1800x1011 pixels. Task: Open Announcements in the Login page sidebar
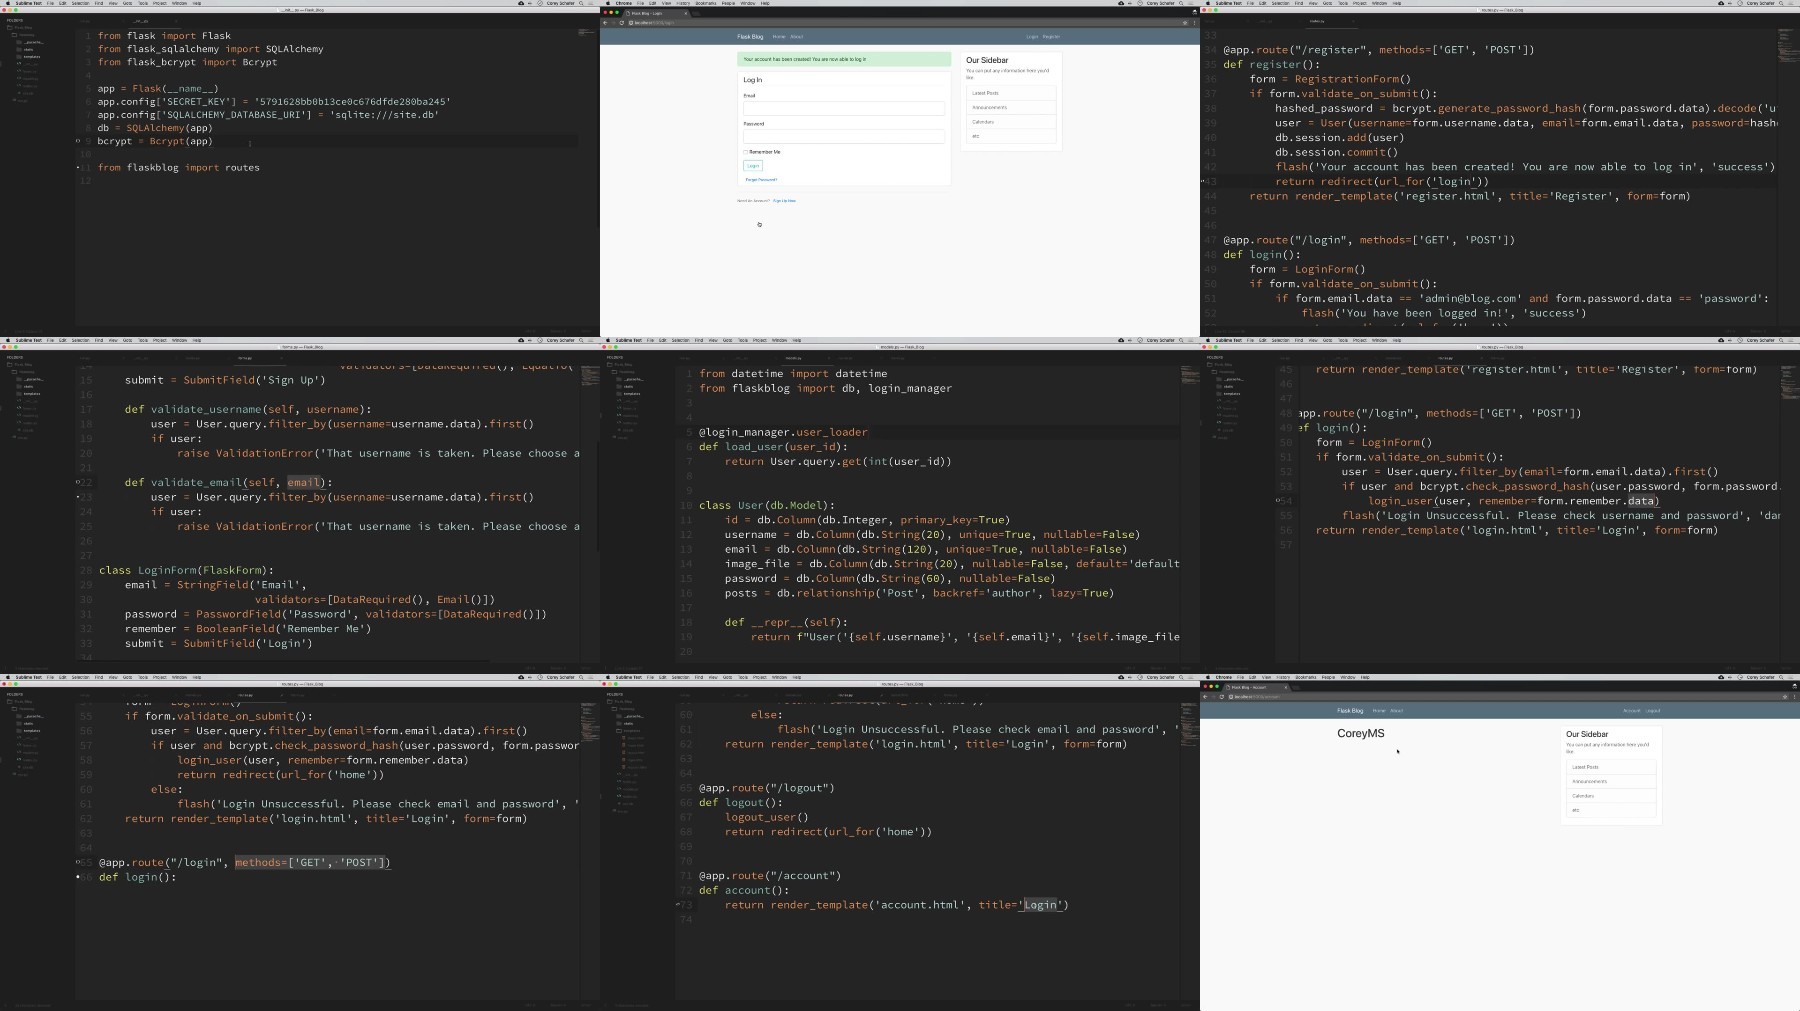(x=1011, y=107)
